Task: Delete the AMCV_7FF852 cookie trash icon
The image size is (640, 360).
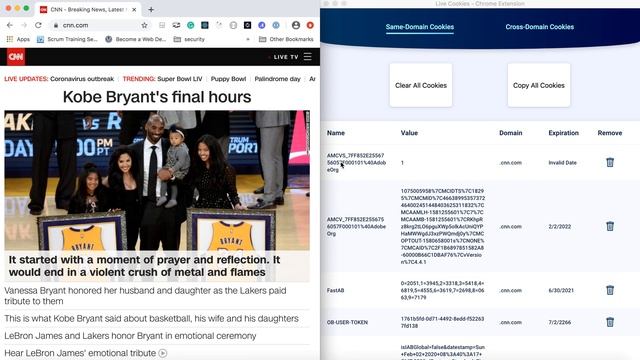Action: [x=610, y=226]
